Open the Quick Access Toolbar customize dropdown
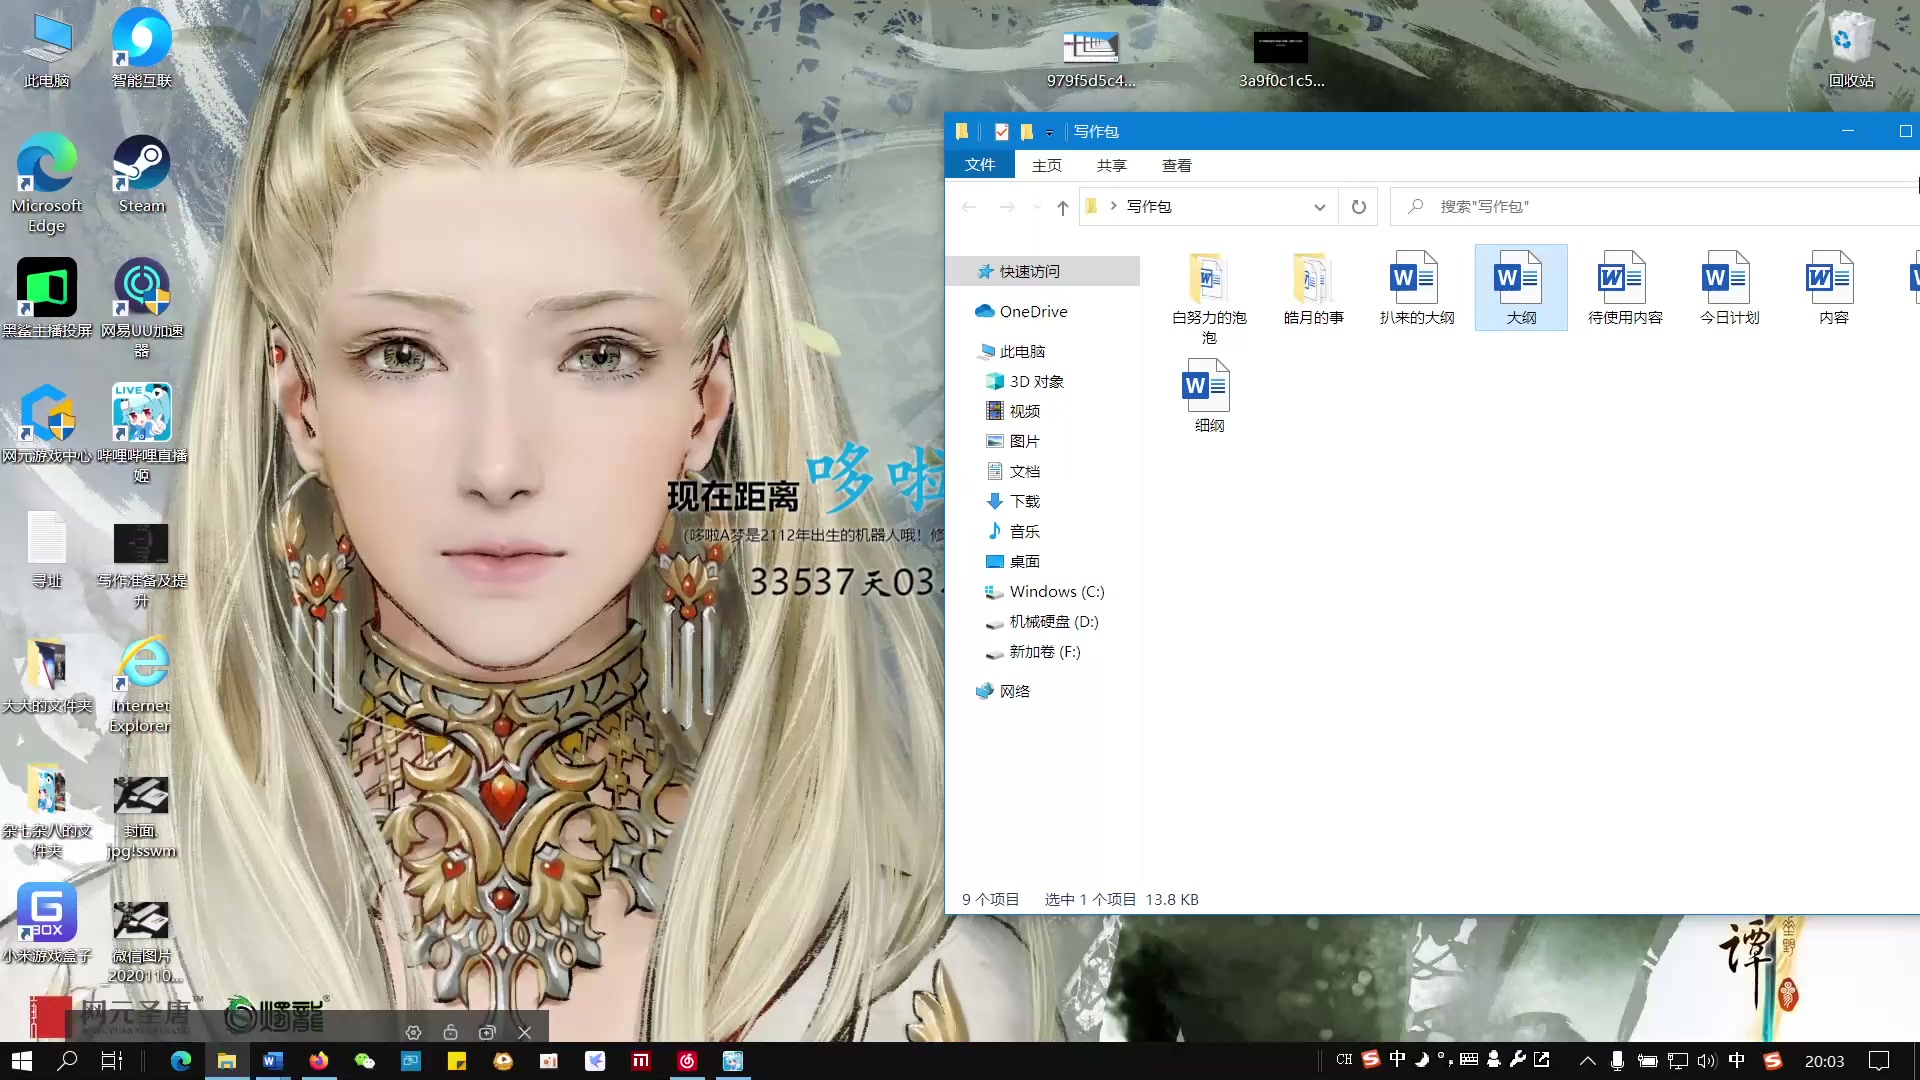The height and width of the screenshot is (1080, 1920). 1049,132
